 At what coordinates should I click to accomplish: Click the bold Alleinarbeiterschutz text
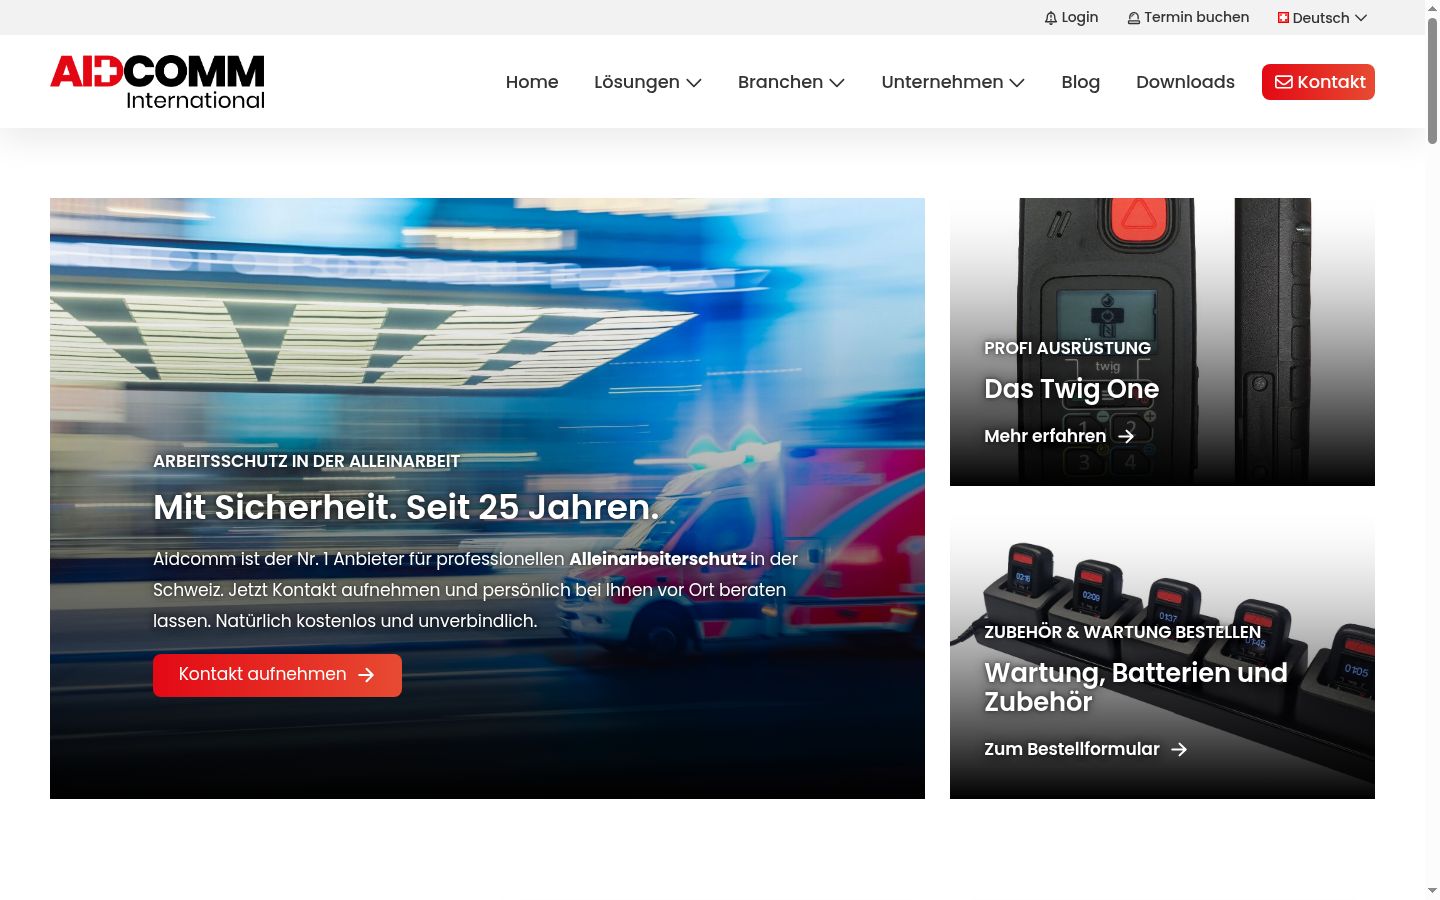(657, 559)
